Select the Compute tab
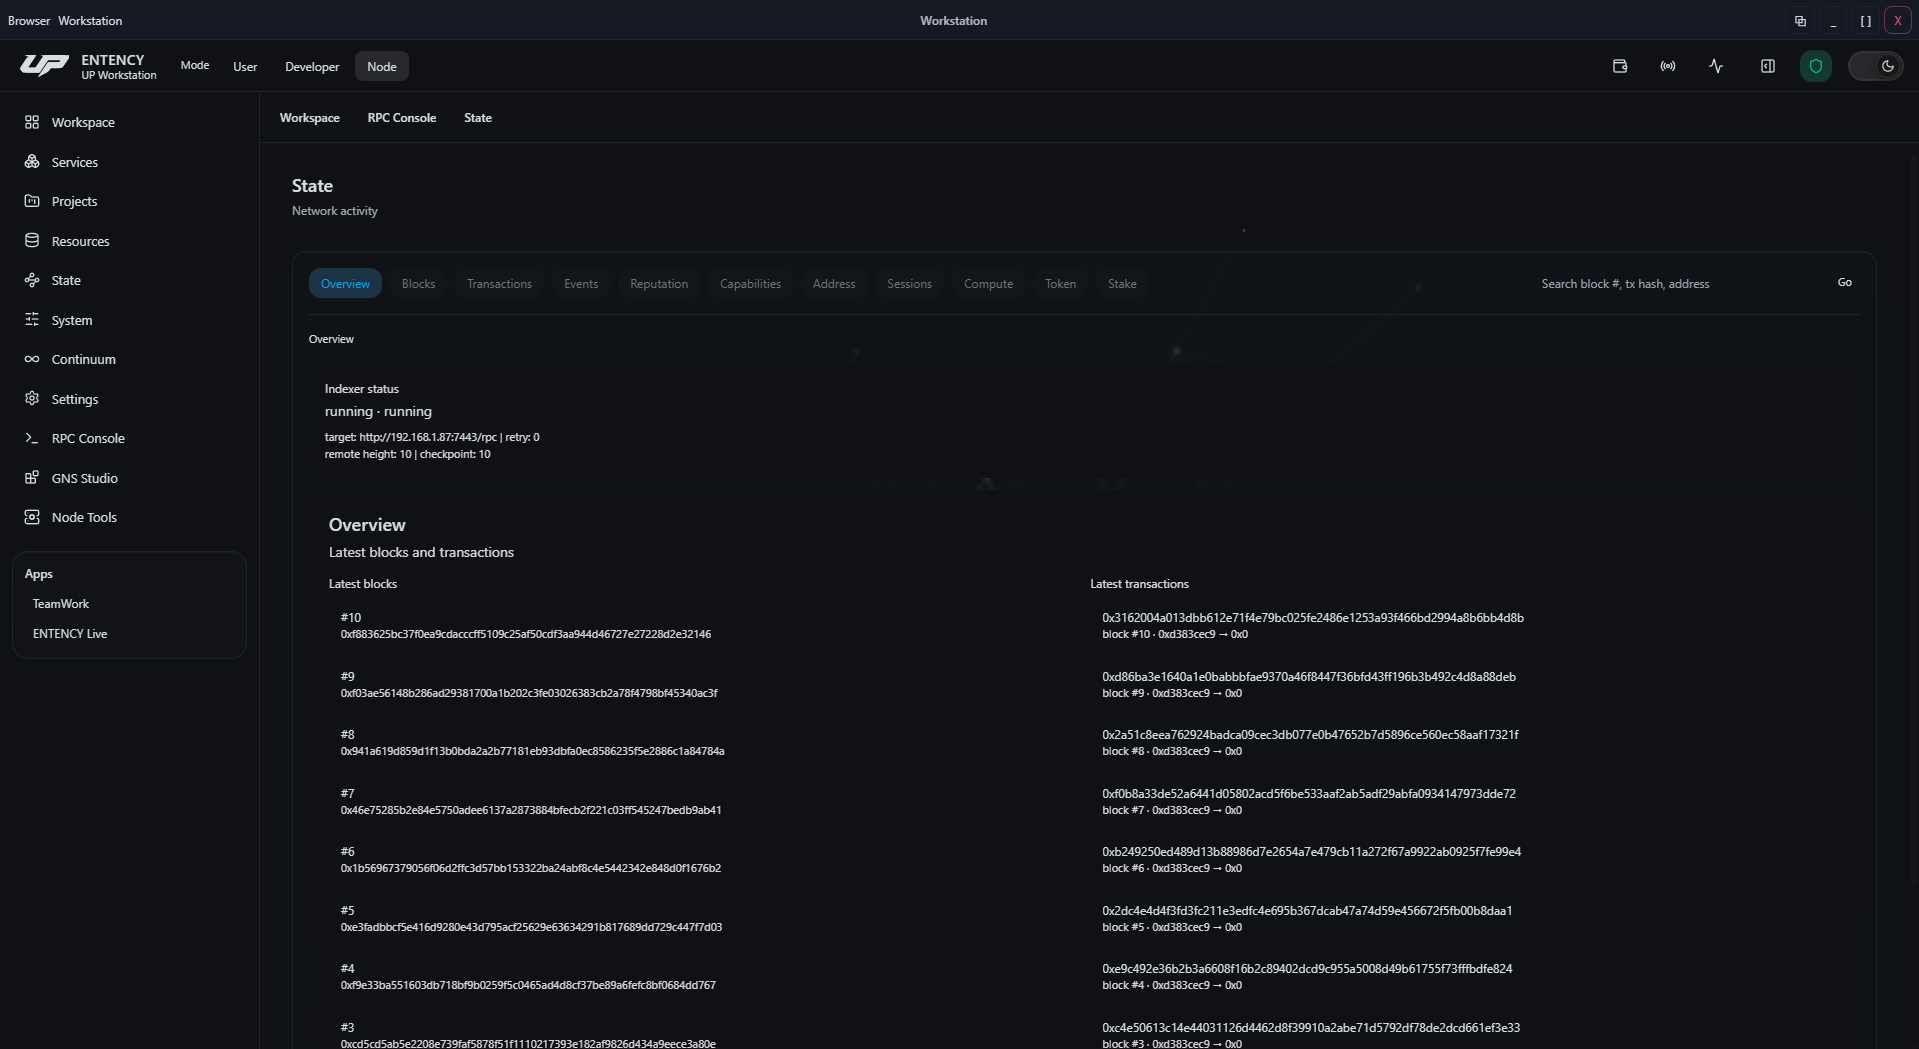 tap(988, 284)
